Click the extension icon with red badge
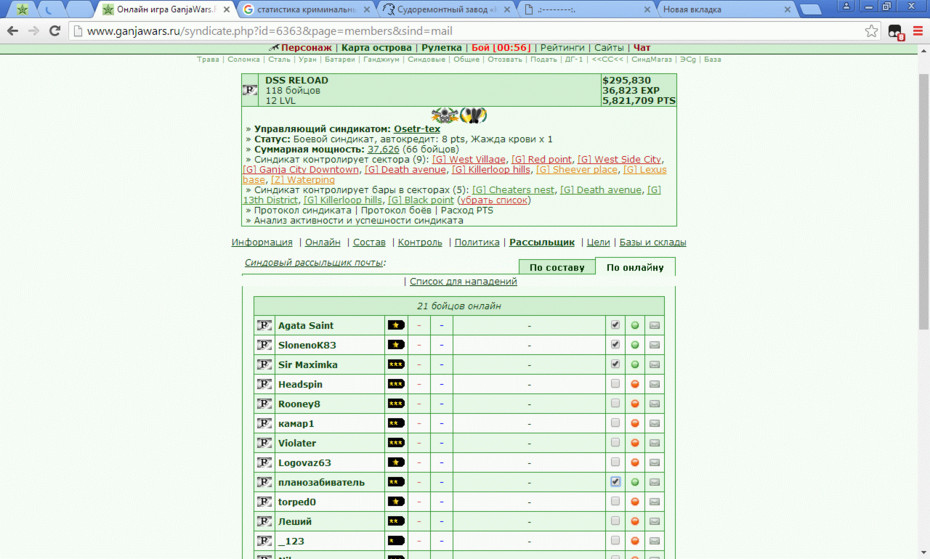 pyautogui.click(x=895, y=31)
